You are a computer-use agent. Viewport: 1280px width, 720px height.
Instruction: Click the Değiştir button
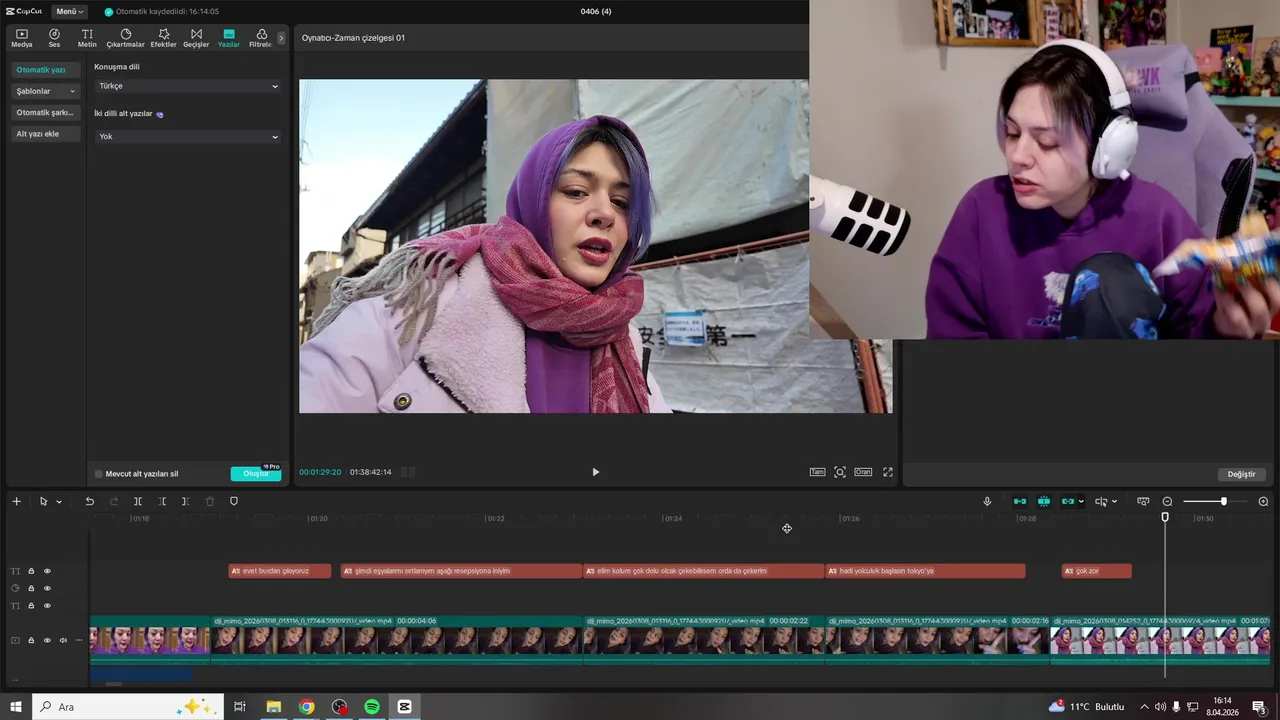click(1242, 474)
